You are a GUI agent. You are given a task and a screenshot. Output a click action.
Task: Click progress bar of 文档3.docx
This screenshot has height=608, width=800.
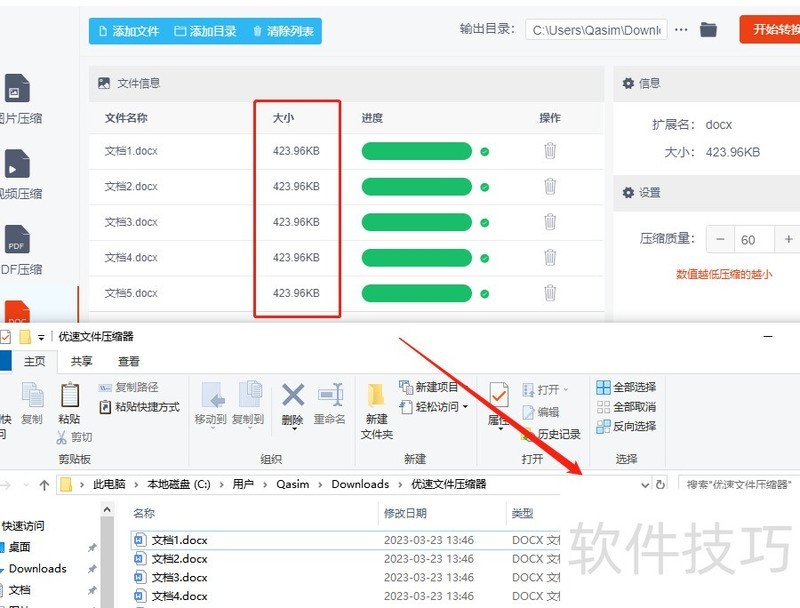(416, 222)
